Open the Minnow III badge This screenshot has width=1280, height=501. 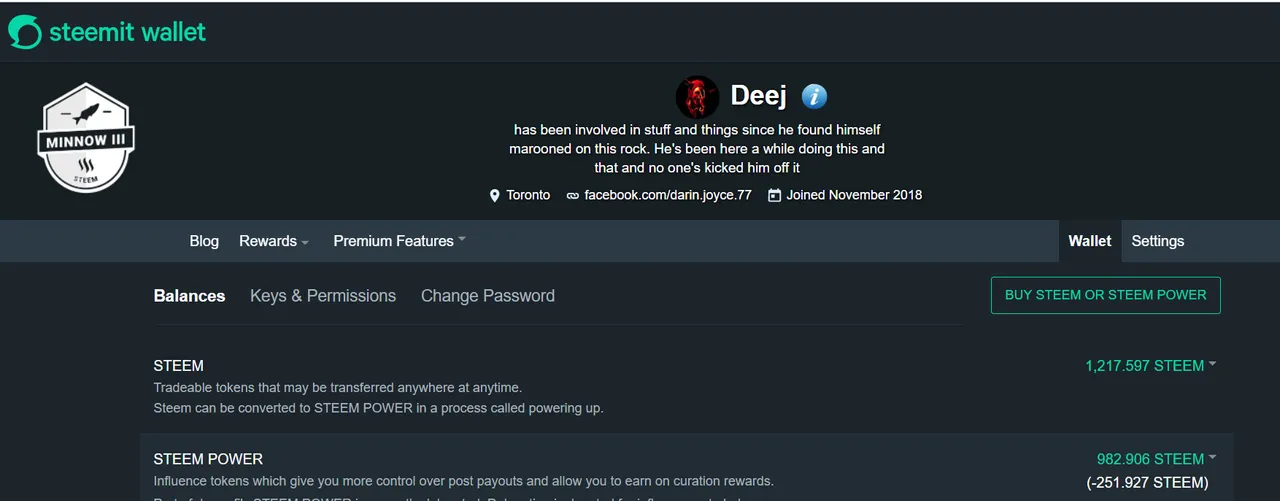(x=86, y=137)
